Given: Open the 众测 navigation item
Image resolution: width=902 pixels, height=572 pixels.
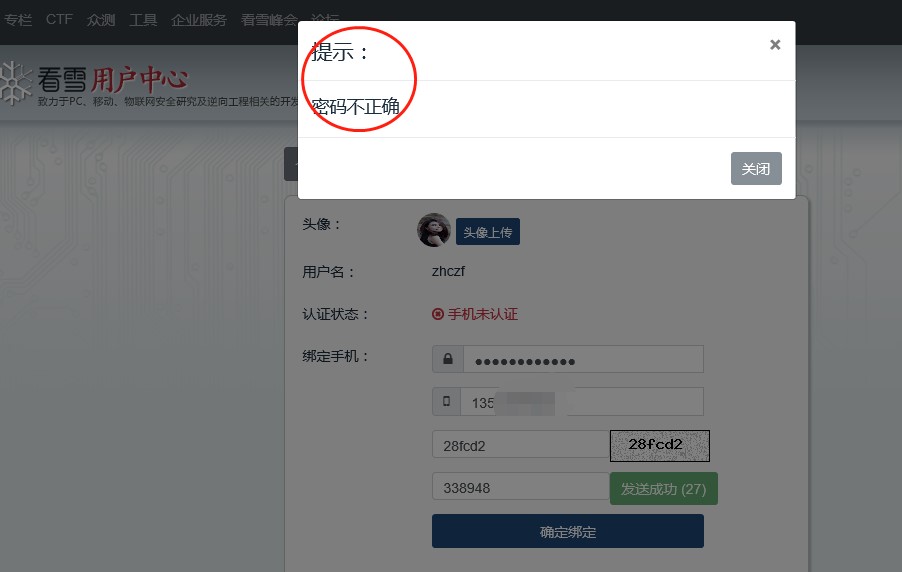Looking at the screenshot, I should pos(101,20).
